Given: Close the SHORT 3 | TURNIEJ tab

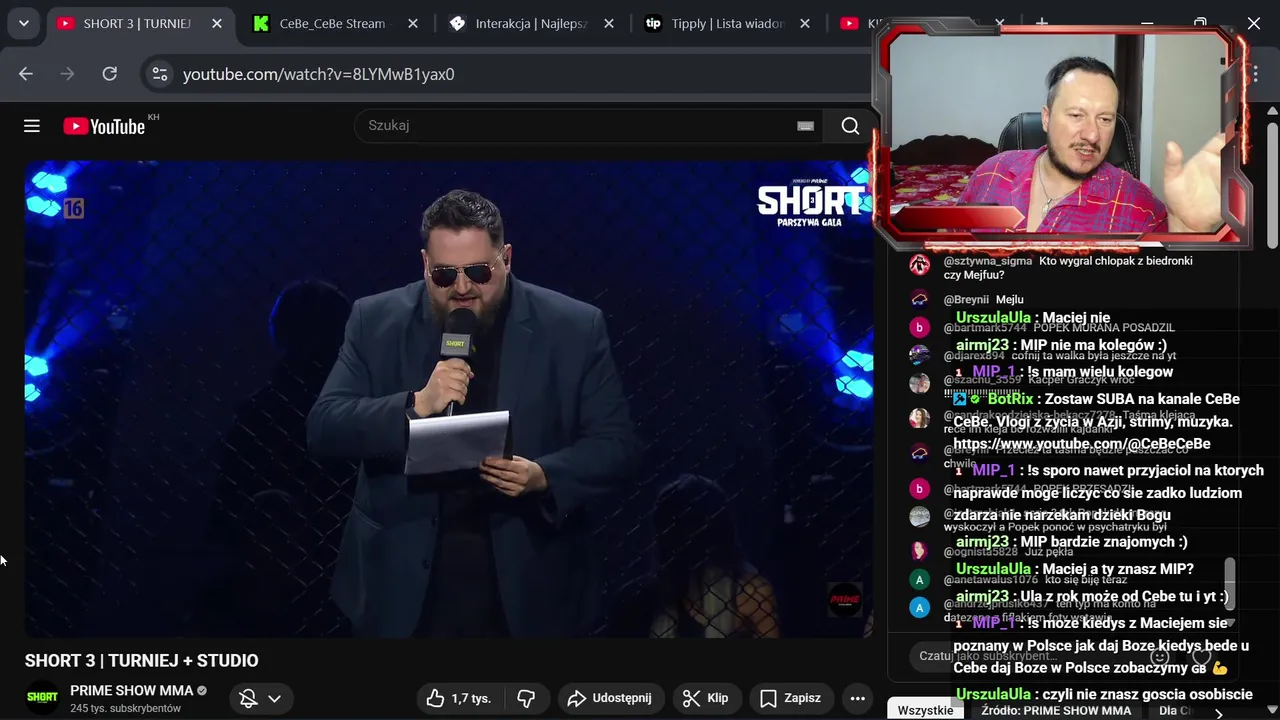Looking at the screenshot, I should (217, 23).
